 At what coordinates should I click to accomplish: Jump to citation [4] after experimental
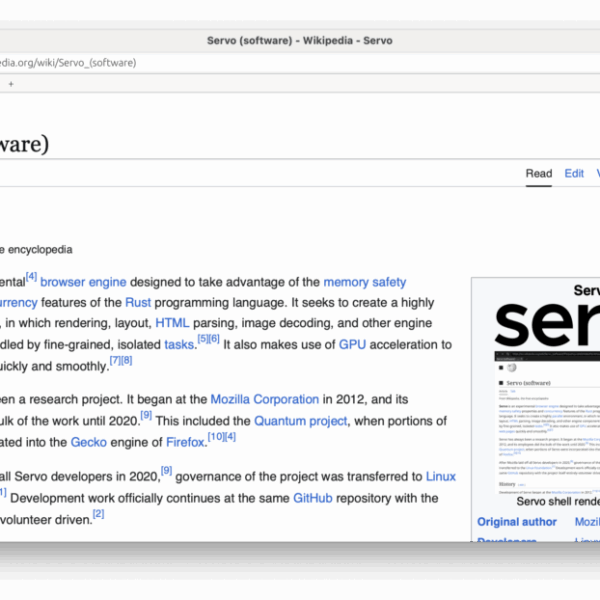[x=31, y=276]
